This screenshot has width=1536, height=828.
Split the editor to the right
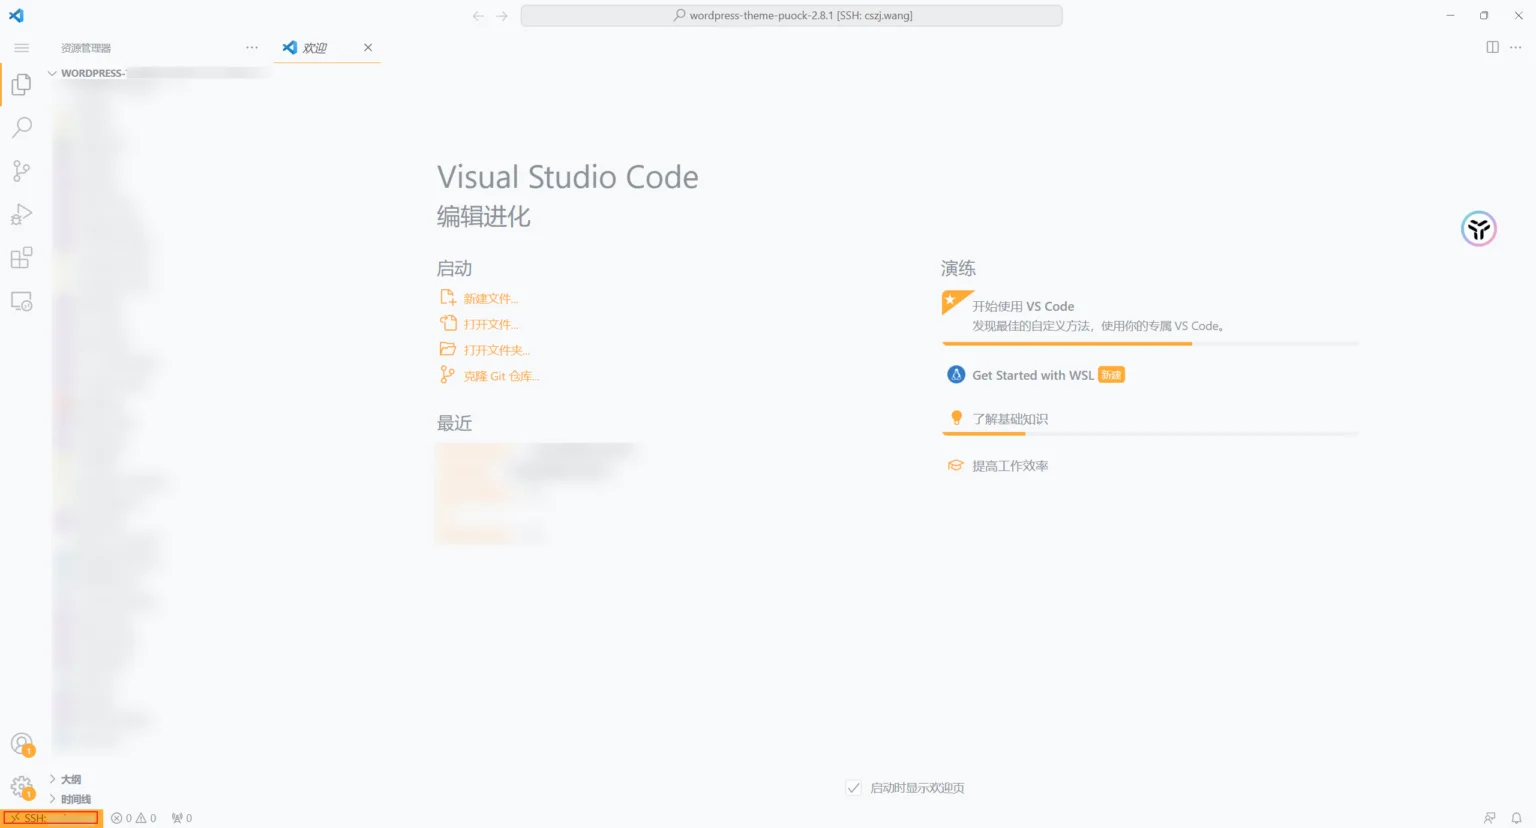tap(1492, 47)
